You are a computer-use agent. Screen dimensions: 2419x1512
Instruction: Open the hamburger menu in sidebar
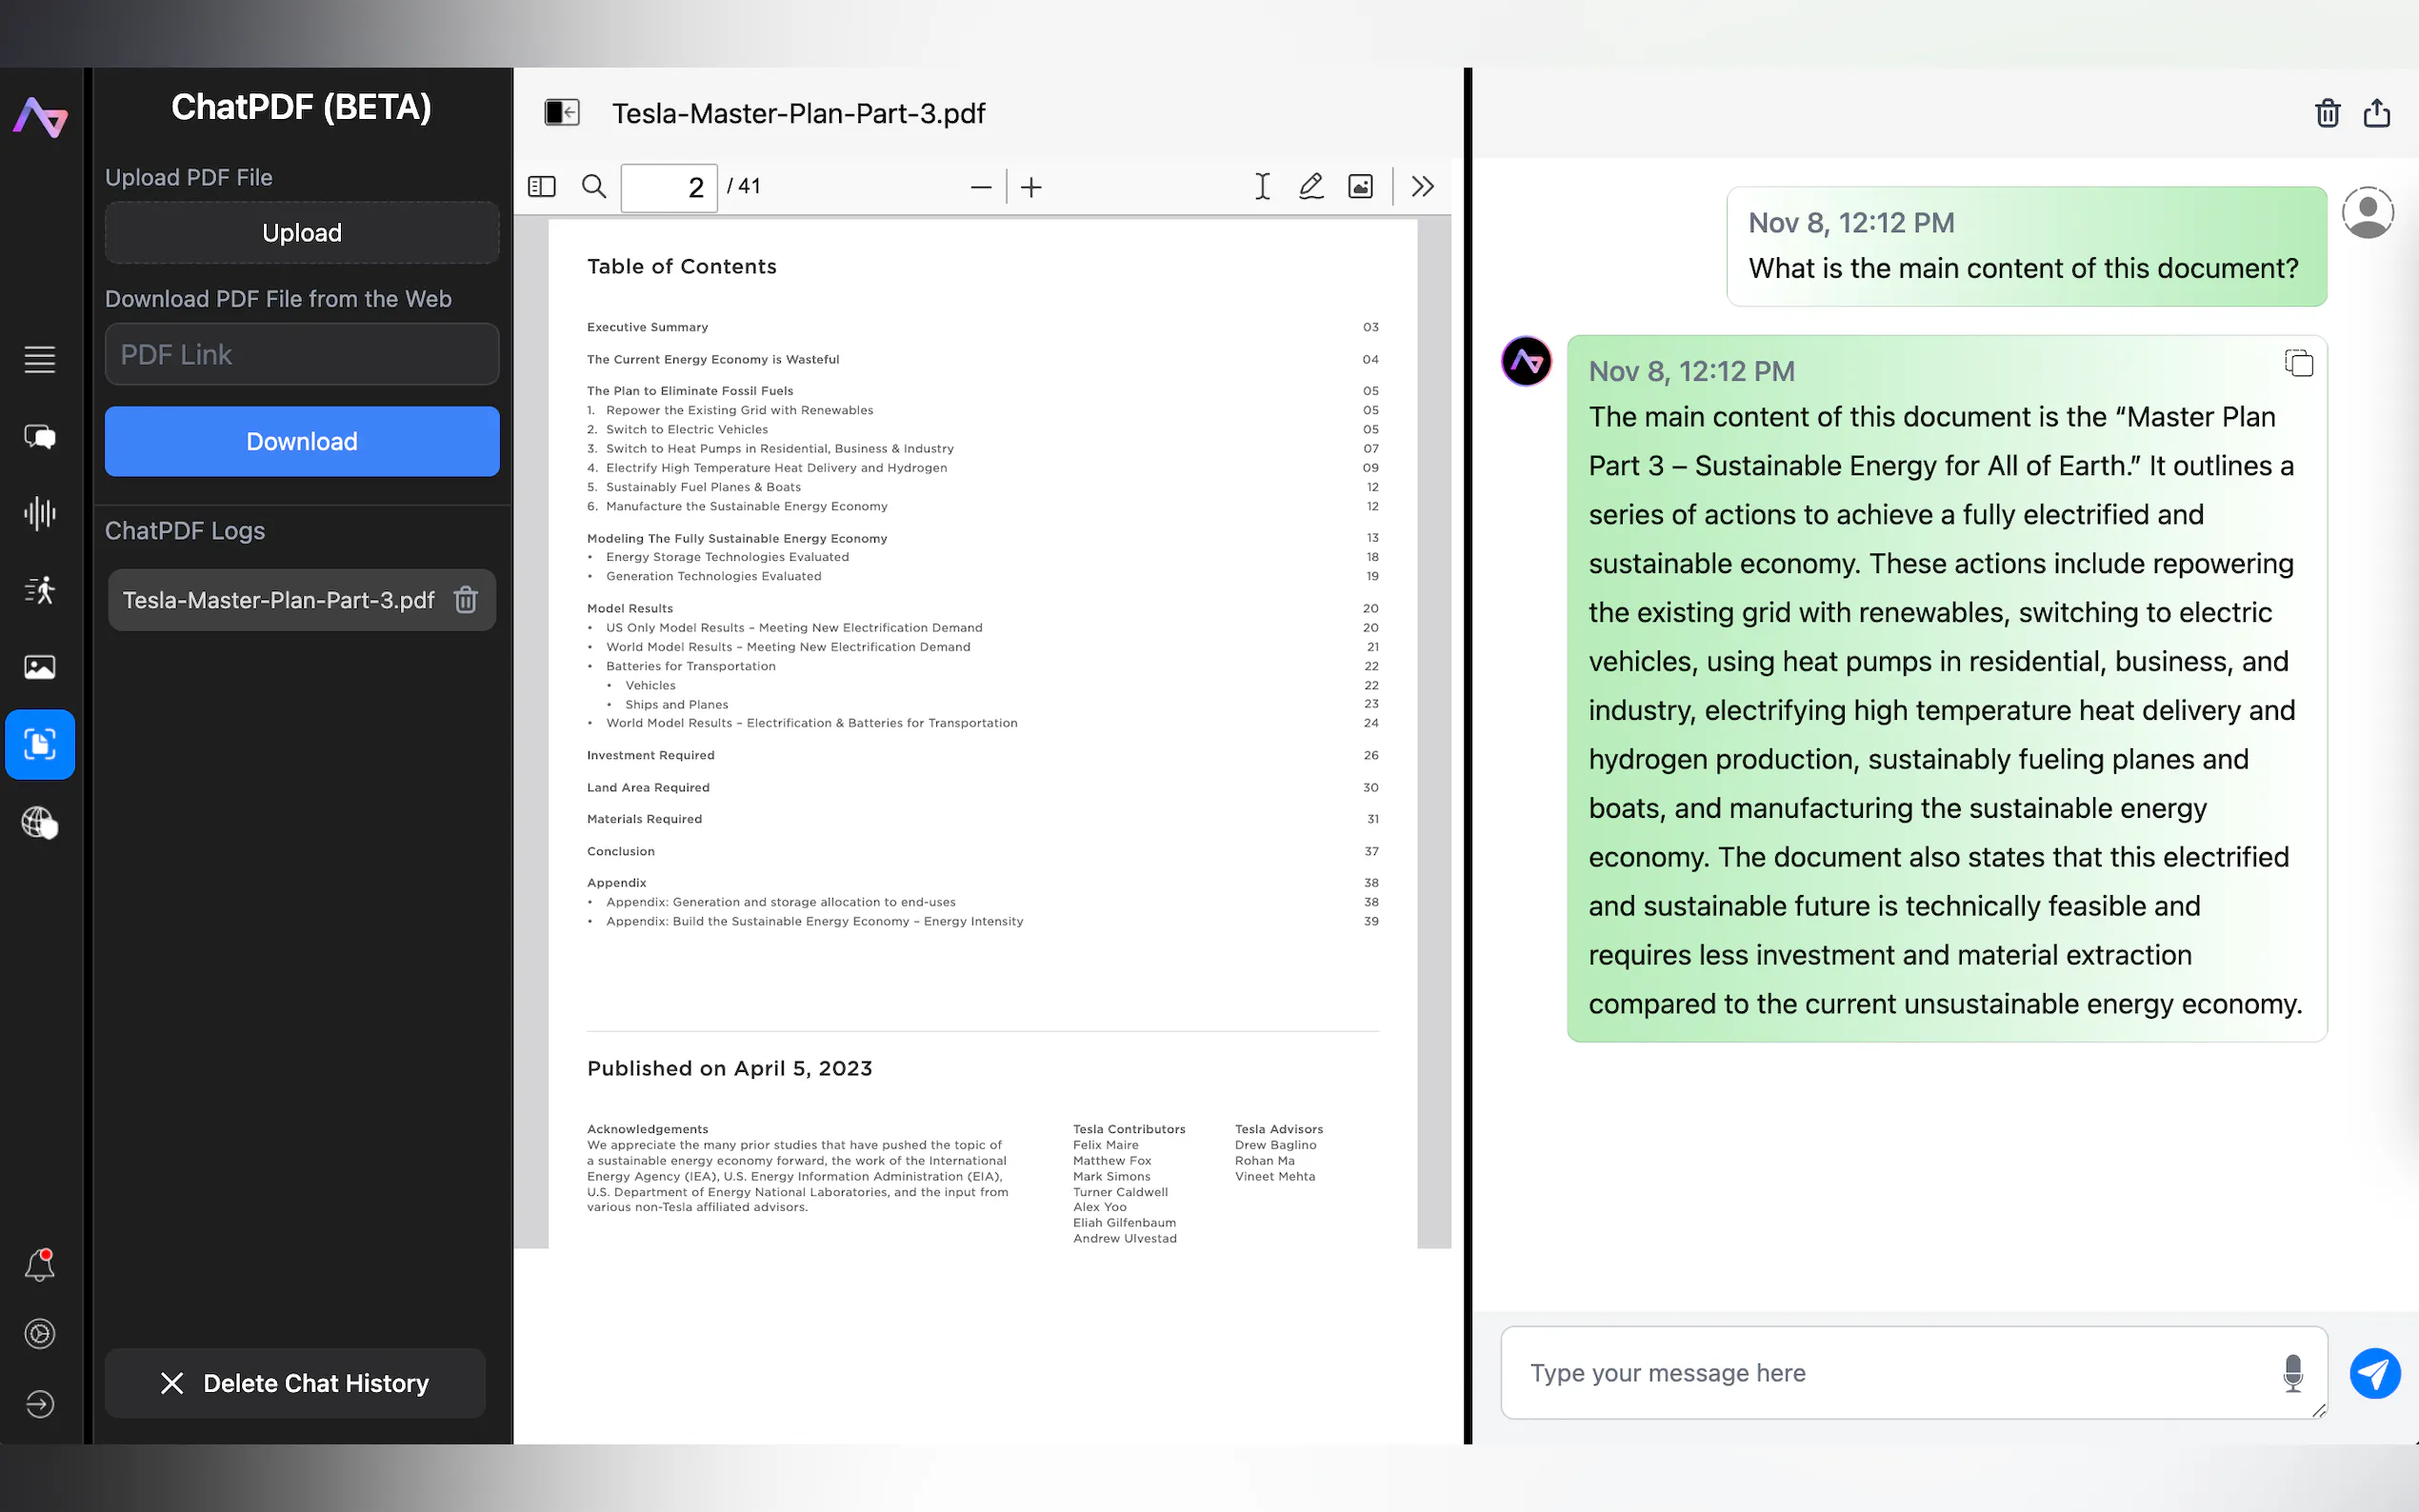[x=40, y=359]
